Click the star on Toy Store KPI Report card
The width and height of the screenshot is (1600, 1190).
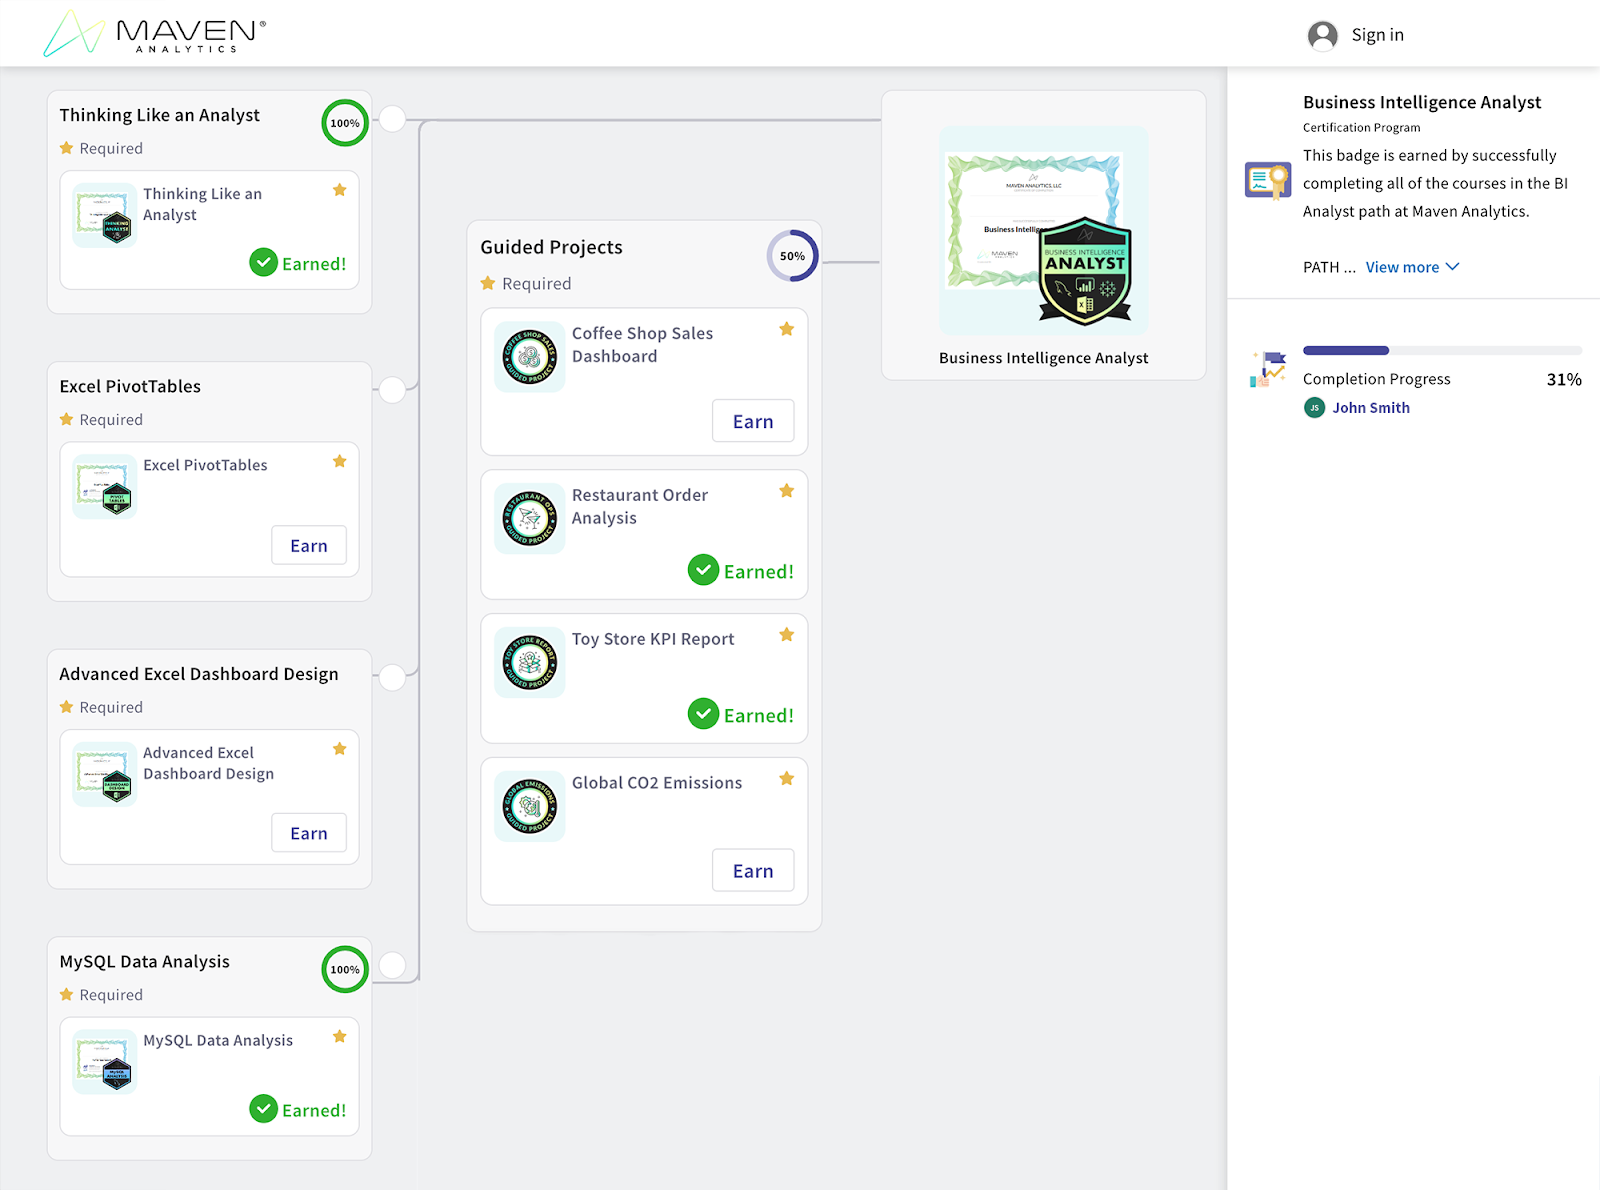coord(787,635)
